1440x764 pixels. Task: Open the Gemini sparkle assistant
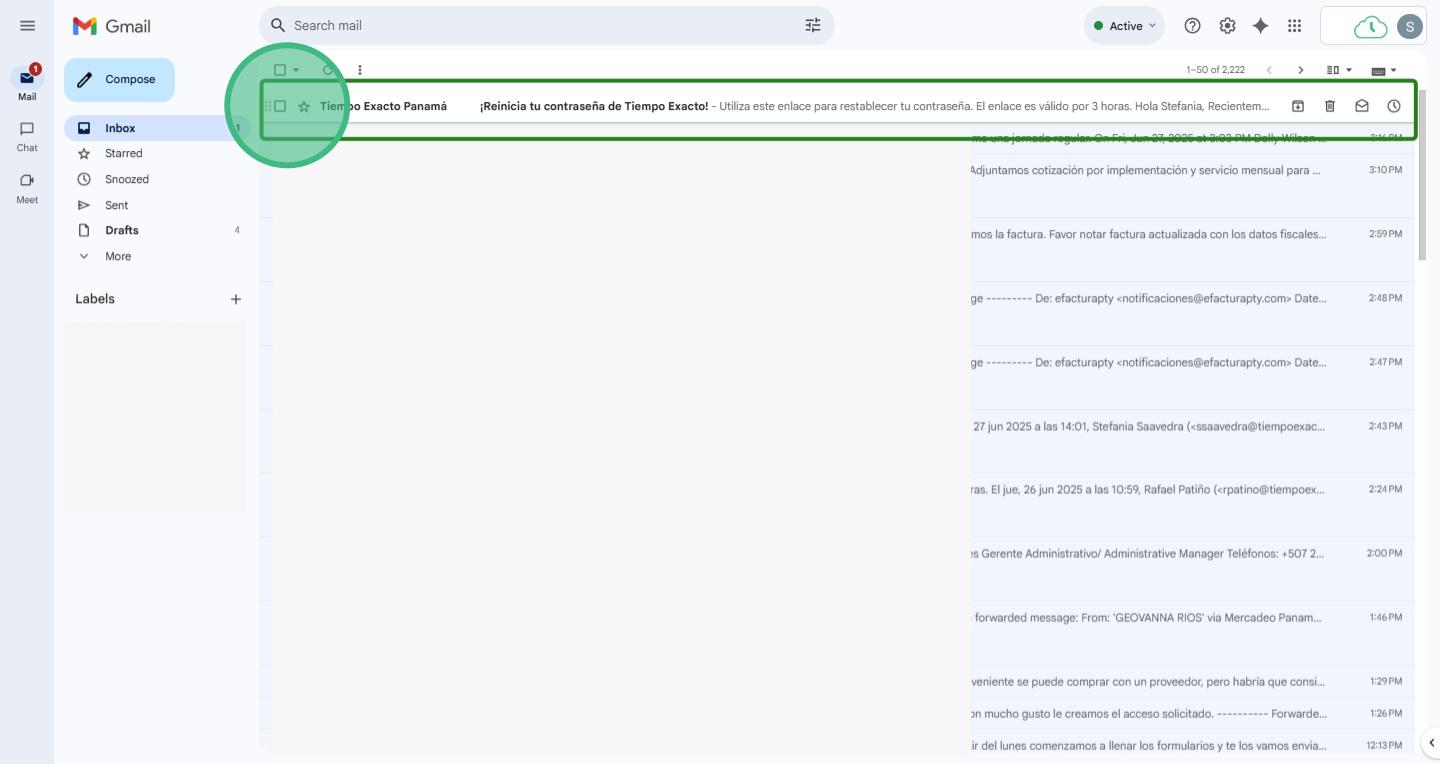tap(1261, 26)
